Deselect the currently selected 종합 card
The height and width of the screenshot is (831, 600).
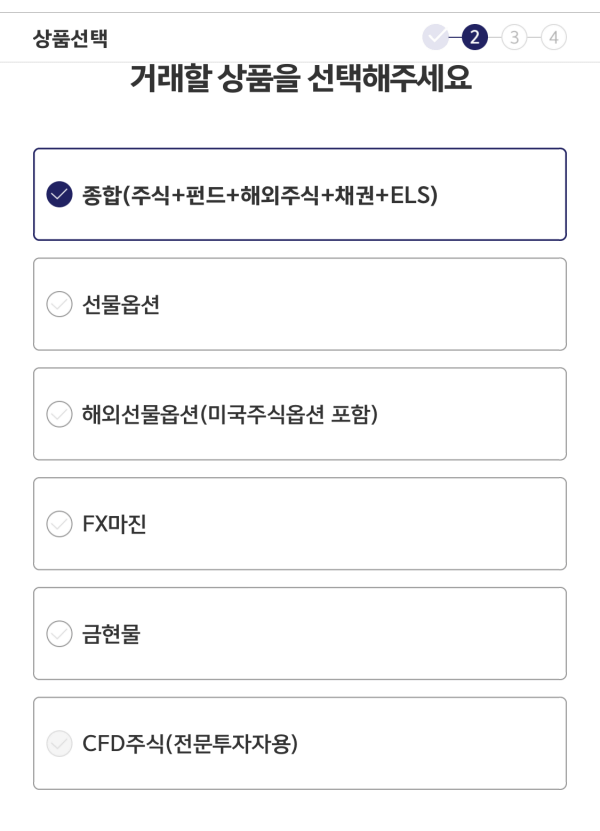click(300, 193)
